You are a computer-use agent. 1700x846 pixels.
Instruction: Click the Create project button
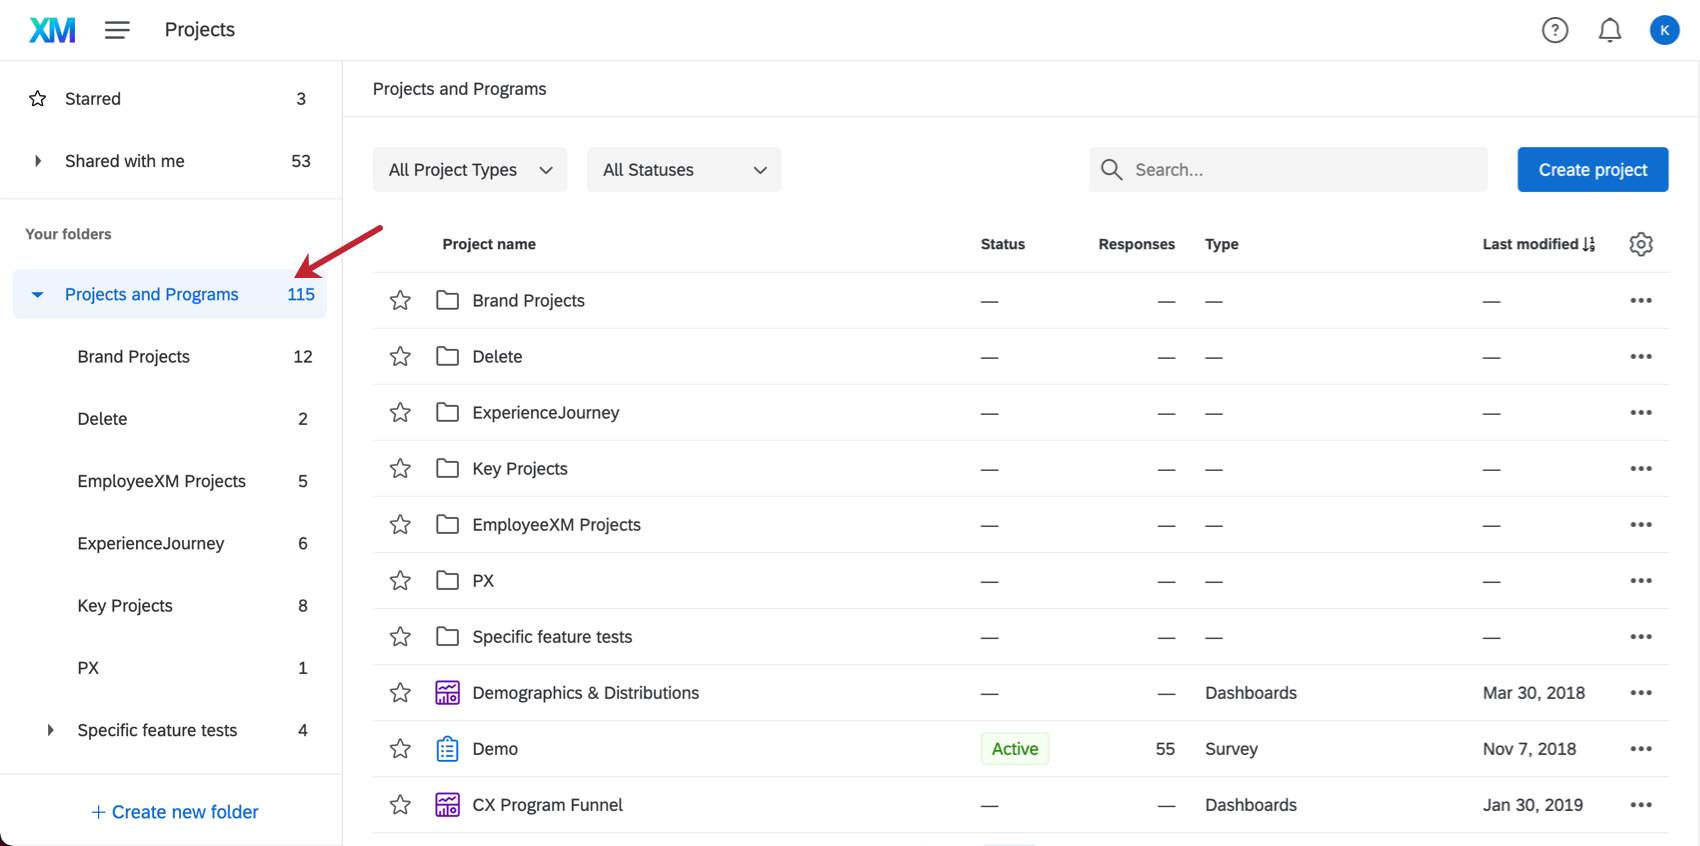[1592, 170]
